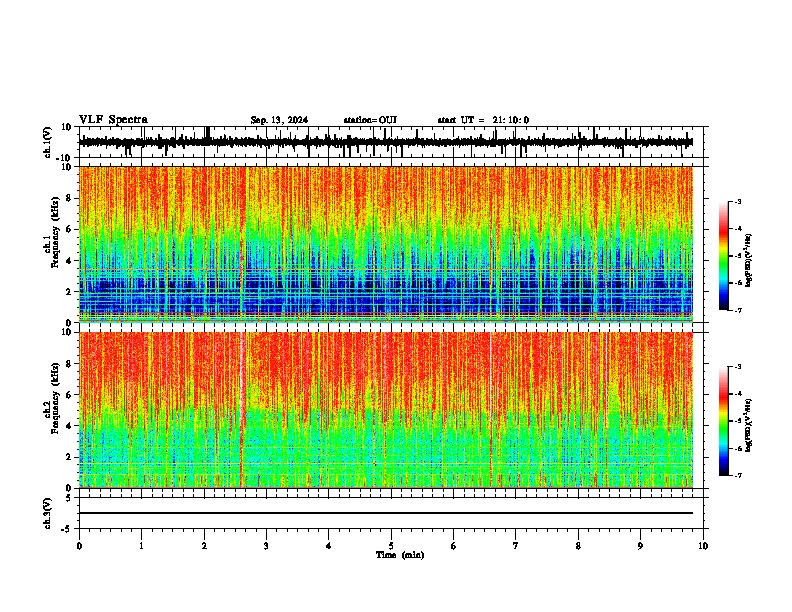Click the date 'Sep. 13, 2024'
Screen dimensions: 792x612
point(279,120)
